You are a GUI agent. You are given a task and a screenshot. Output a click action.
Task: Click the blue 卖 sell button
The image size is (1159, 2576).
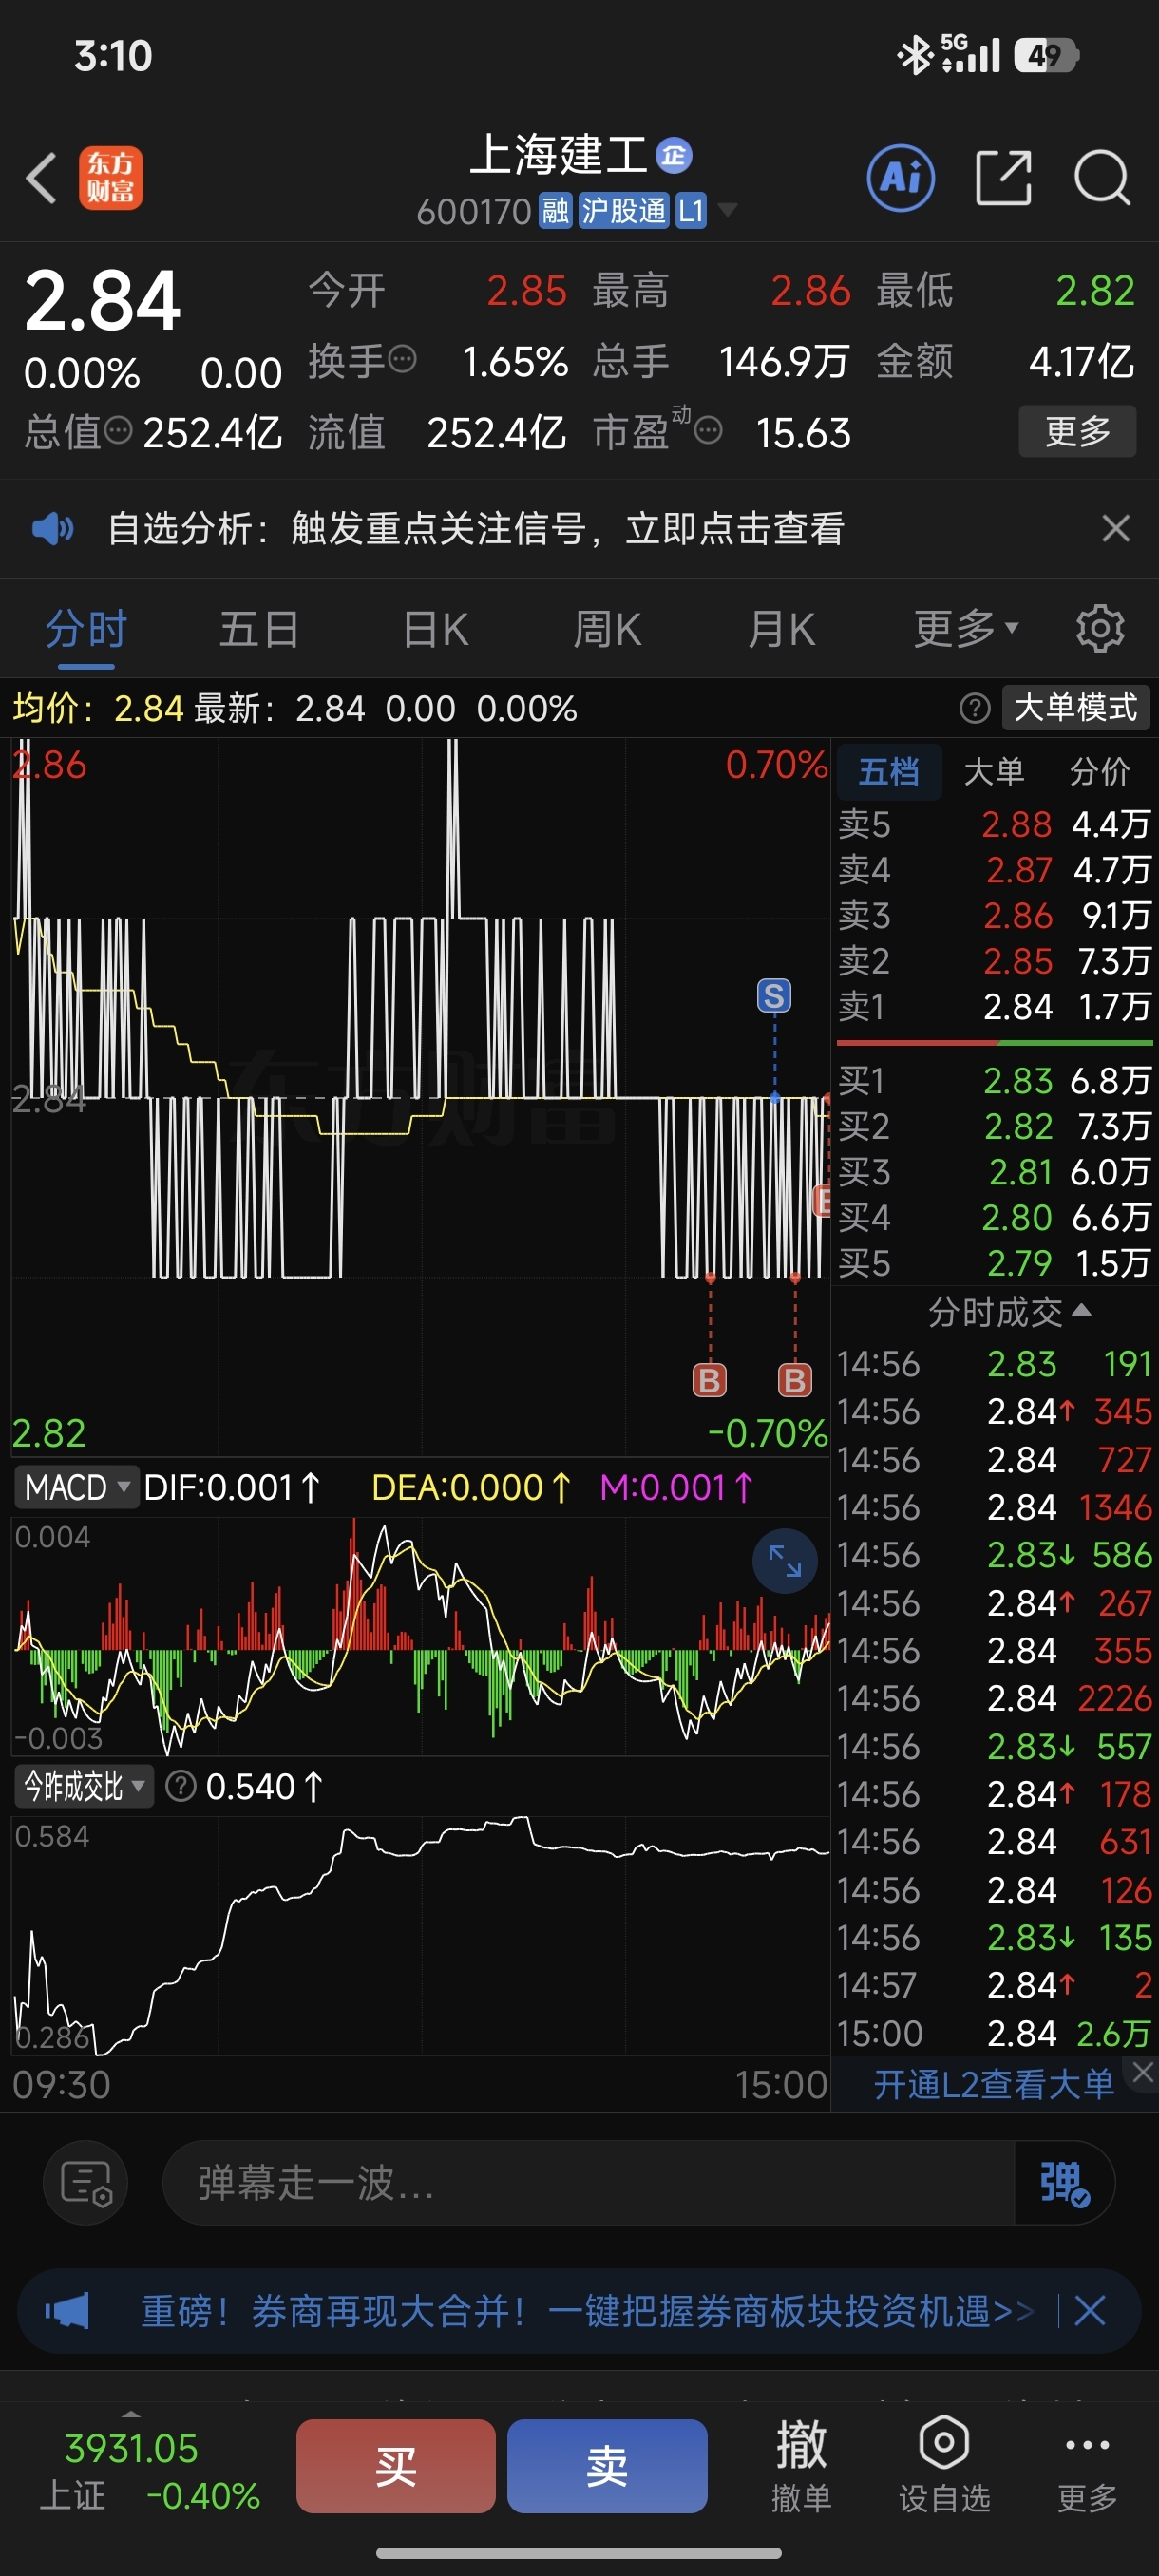point(607,2466)
